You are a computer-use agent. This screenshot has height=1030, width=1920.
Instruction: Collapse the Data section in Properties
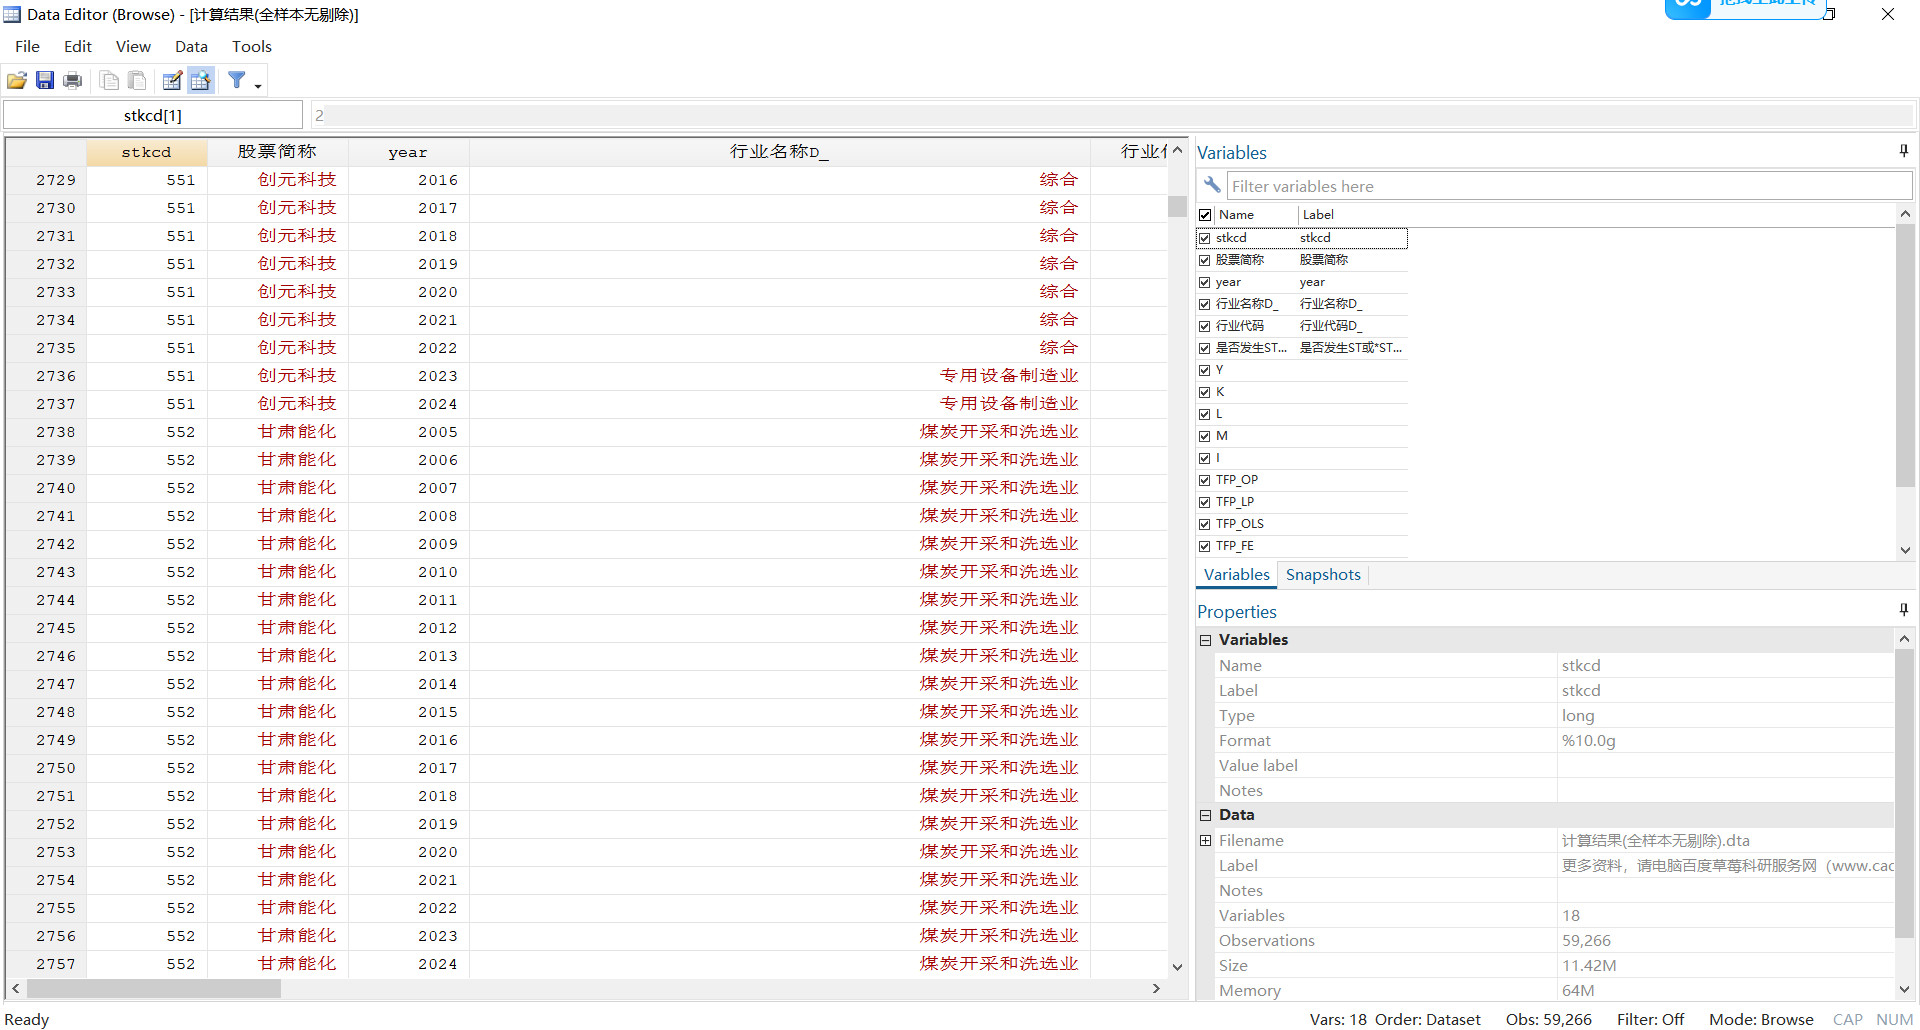point(1206,815)
